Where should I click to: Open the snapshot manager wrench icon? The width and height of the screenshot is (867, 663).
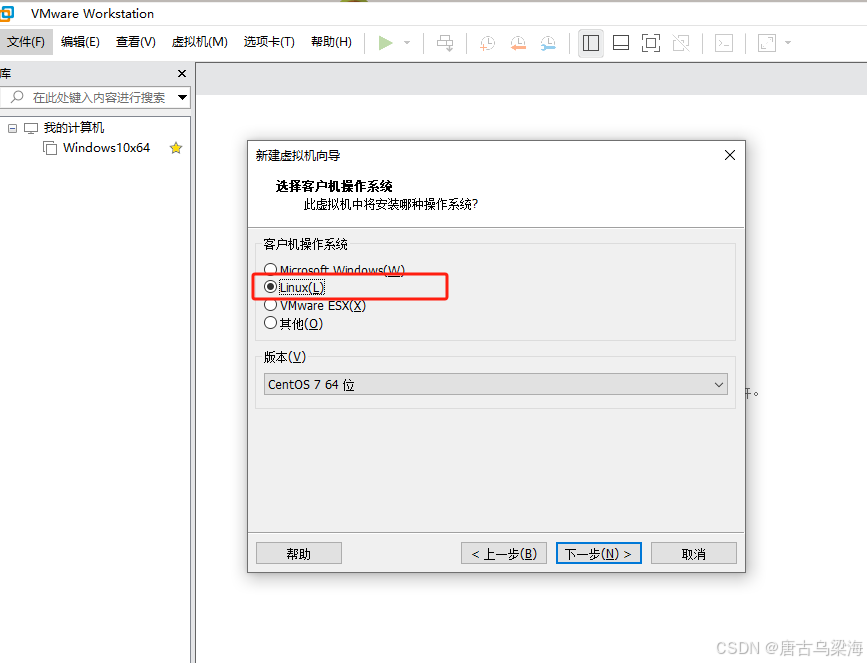coord(548,43)
